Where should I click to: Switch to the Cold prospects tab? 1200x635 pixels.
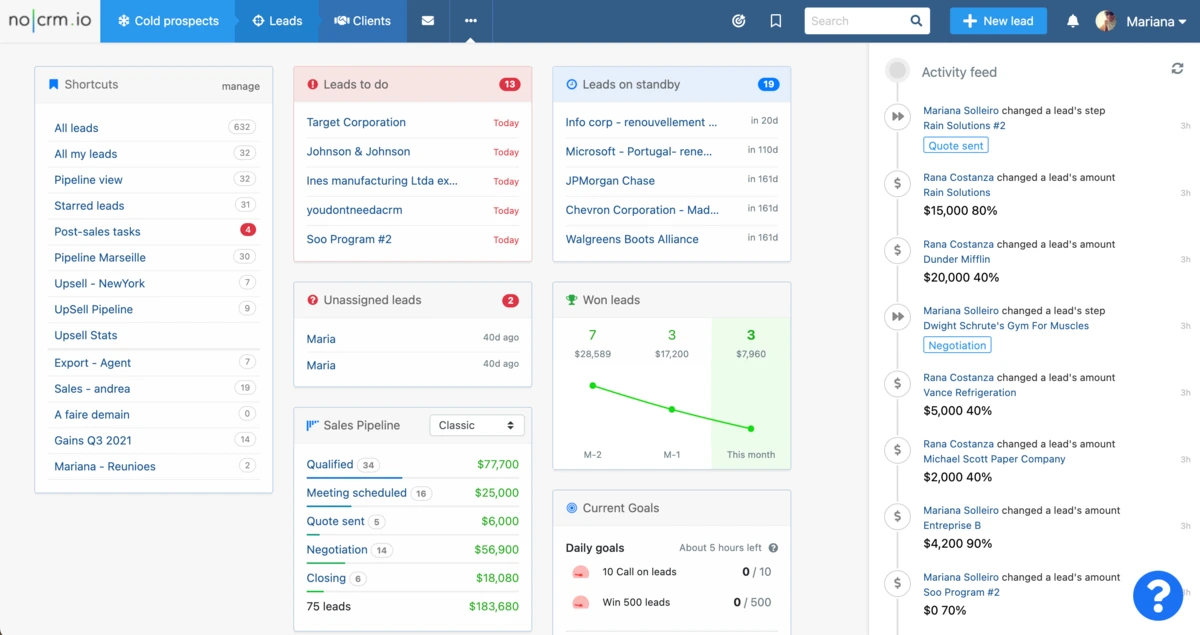pyautogui.click(x=168, y=21)
